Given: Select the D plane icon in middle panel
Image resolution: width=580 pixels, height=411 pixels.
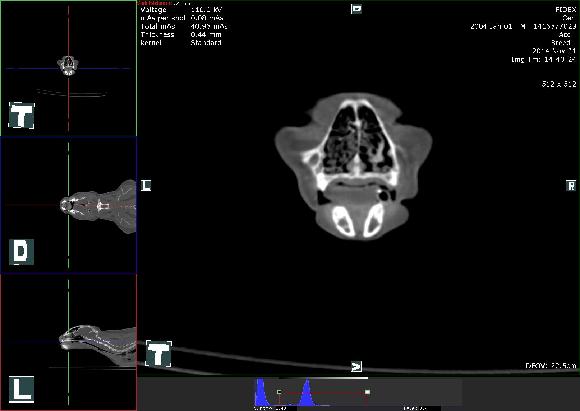Looking at the screenshot, I should 21,252.
